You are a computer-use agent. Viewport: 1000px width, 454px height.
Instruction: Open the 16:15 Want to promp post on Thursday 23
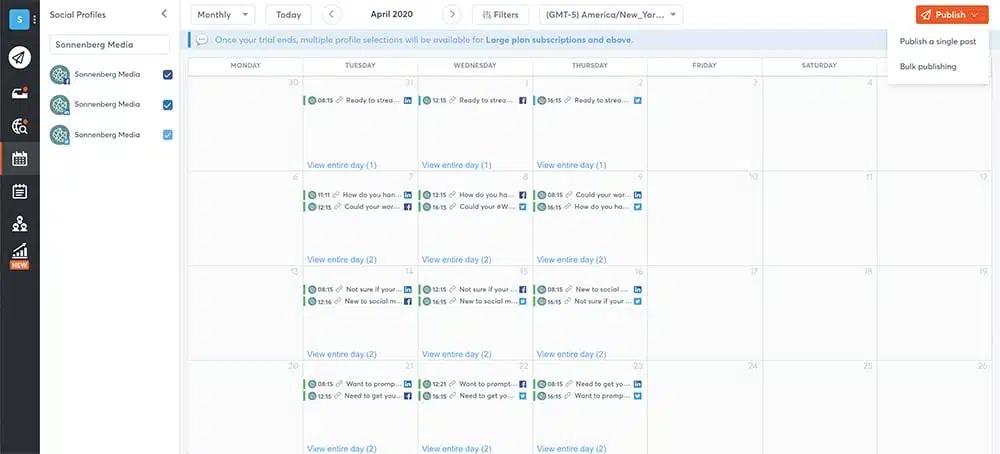(588, 395)
